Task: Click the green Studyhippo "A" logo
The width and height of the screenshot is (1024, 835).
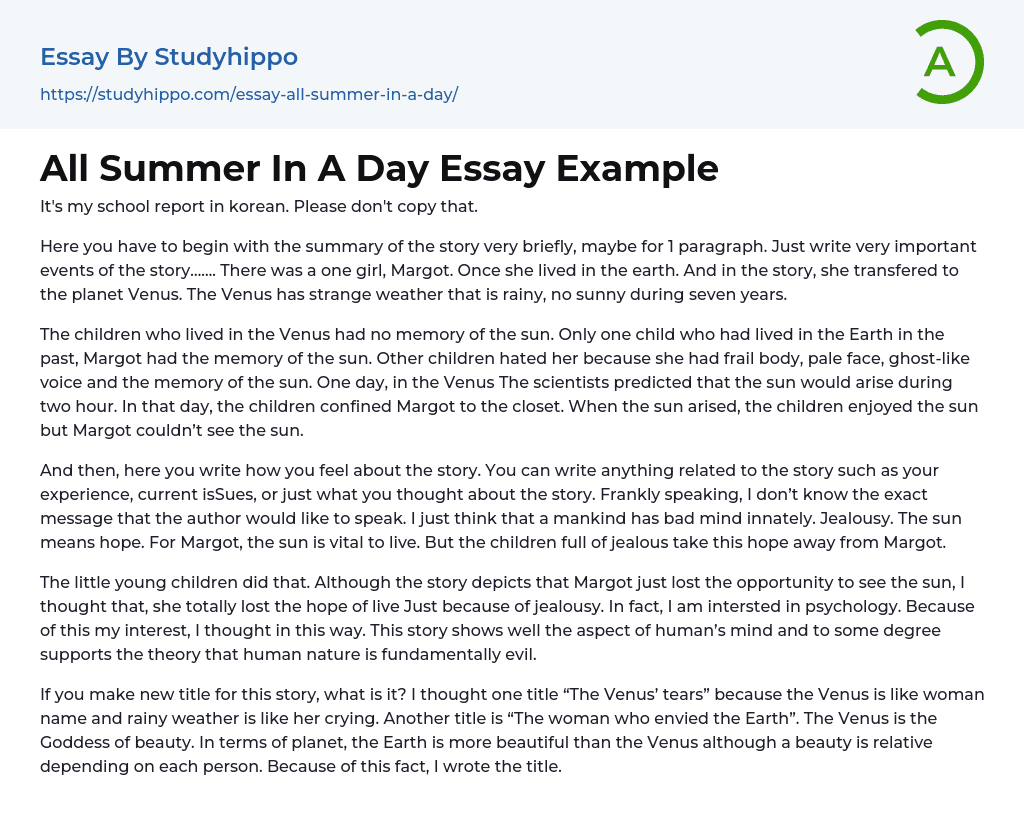Action: (x=947, y=62)
